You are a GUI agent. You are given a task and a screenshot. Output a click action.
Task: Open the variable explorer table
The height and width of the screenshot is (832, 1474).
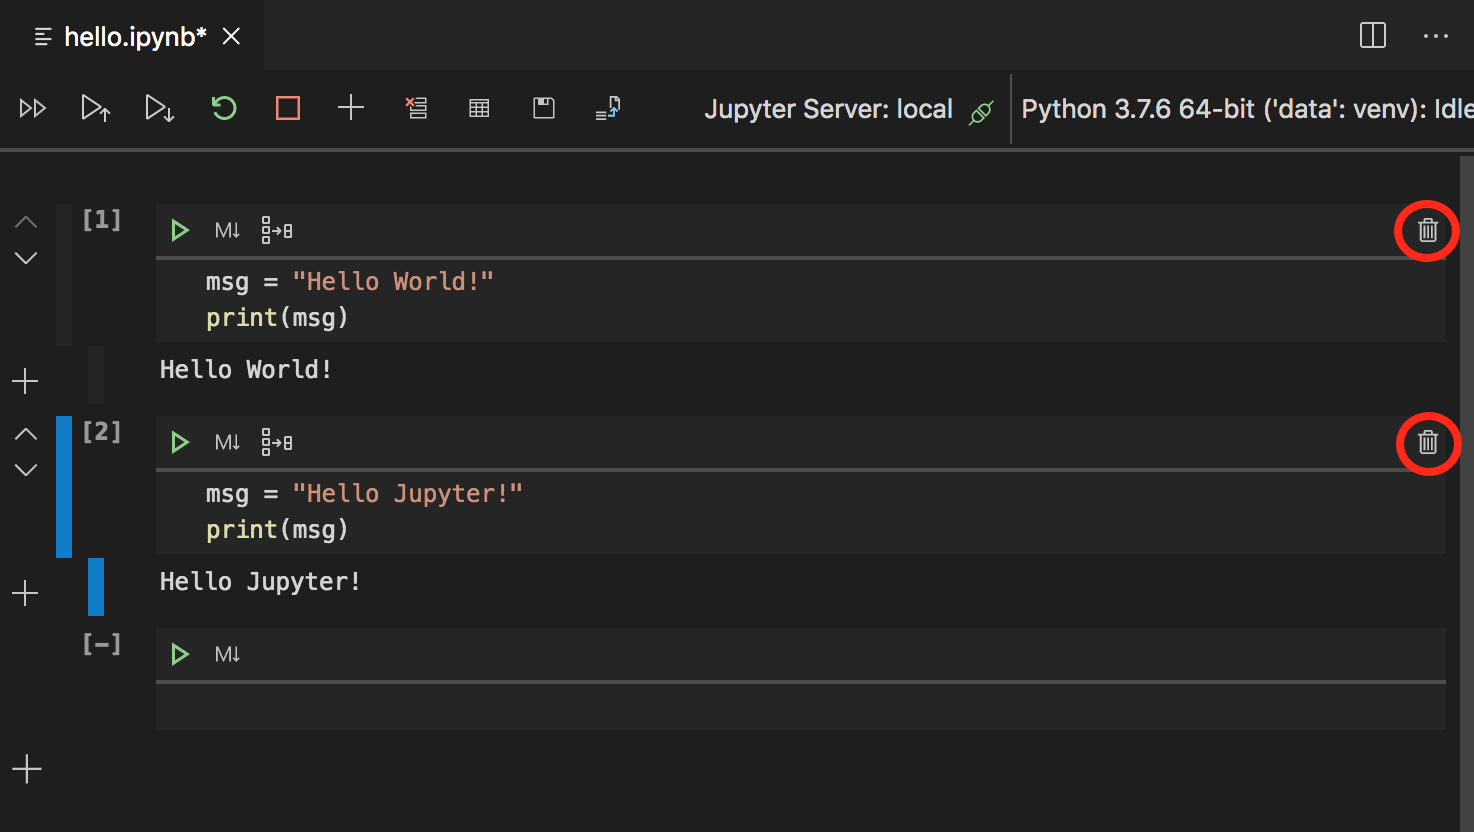pos(480,108)
